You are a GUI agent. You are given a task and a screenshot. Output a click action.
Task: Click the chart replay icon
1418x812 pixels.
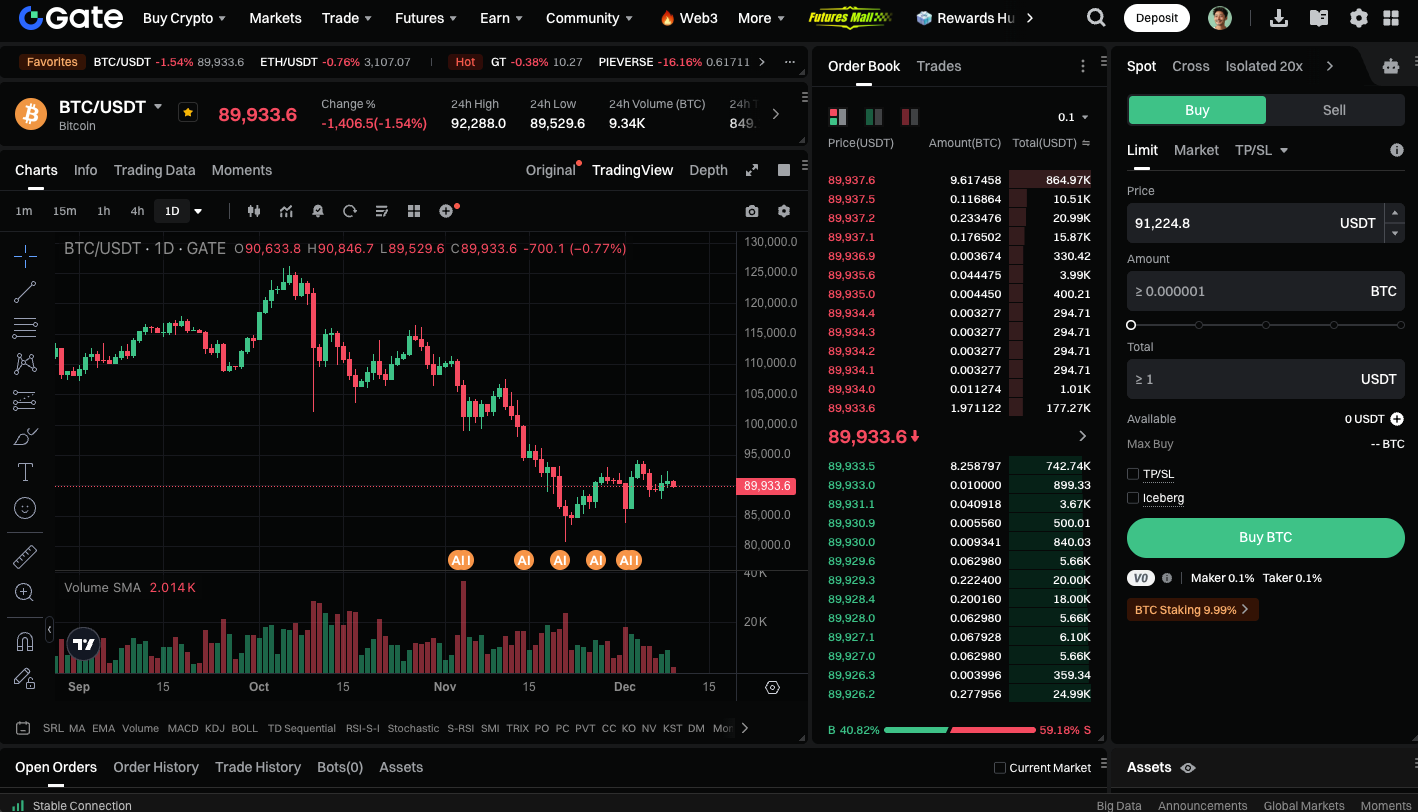350,211
